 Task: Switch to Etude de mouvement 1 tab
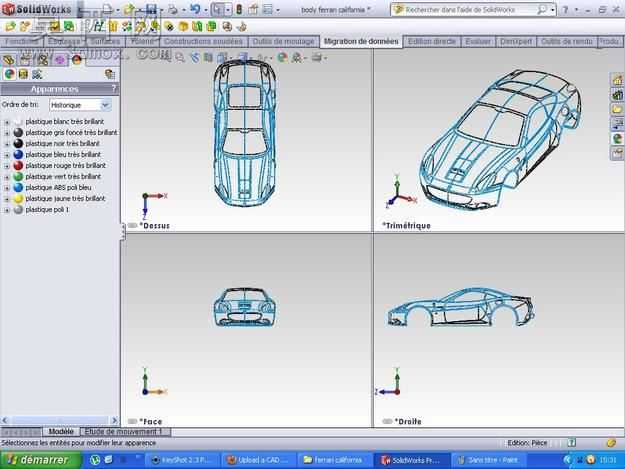point(124,432)
